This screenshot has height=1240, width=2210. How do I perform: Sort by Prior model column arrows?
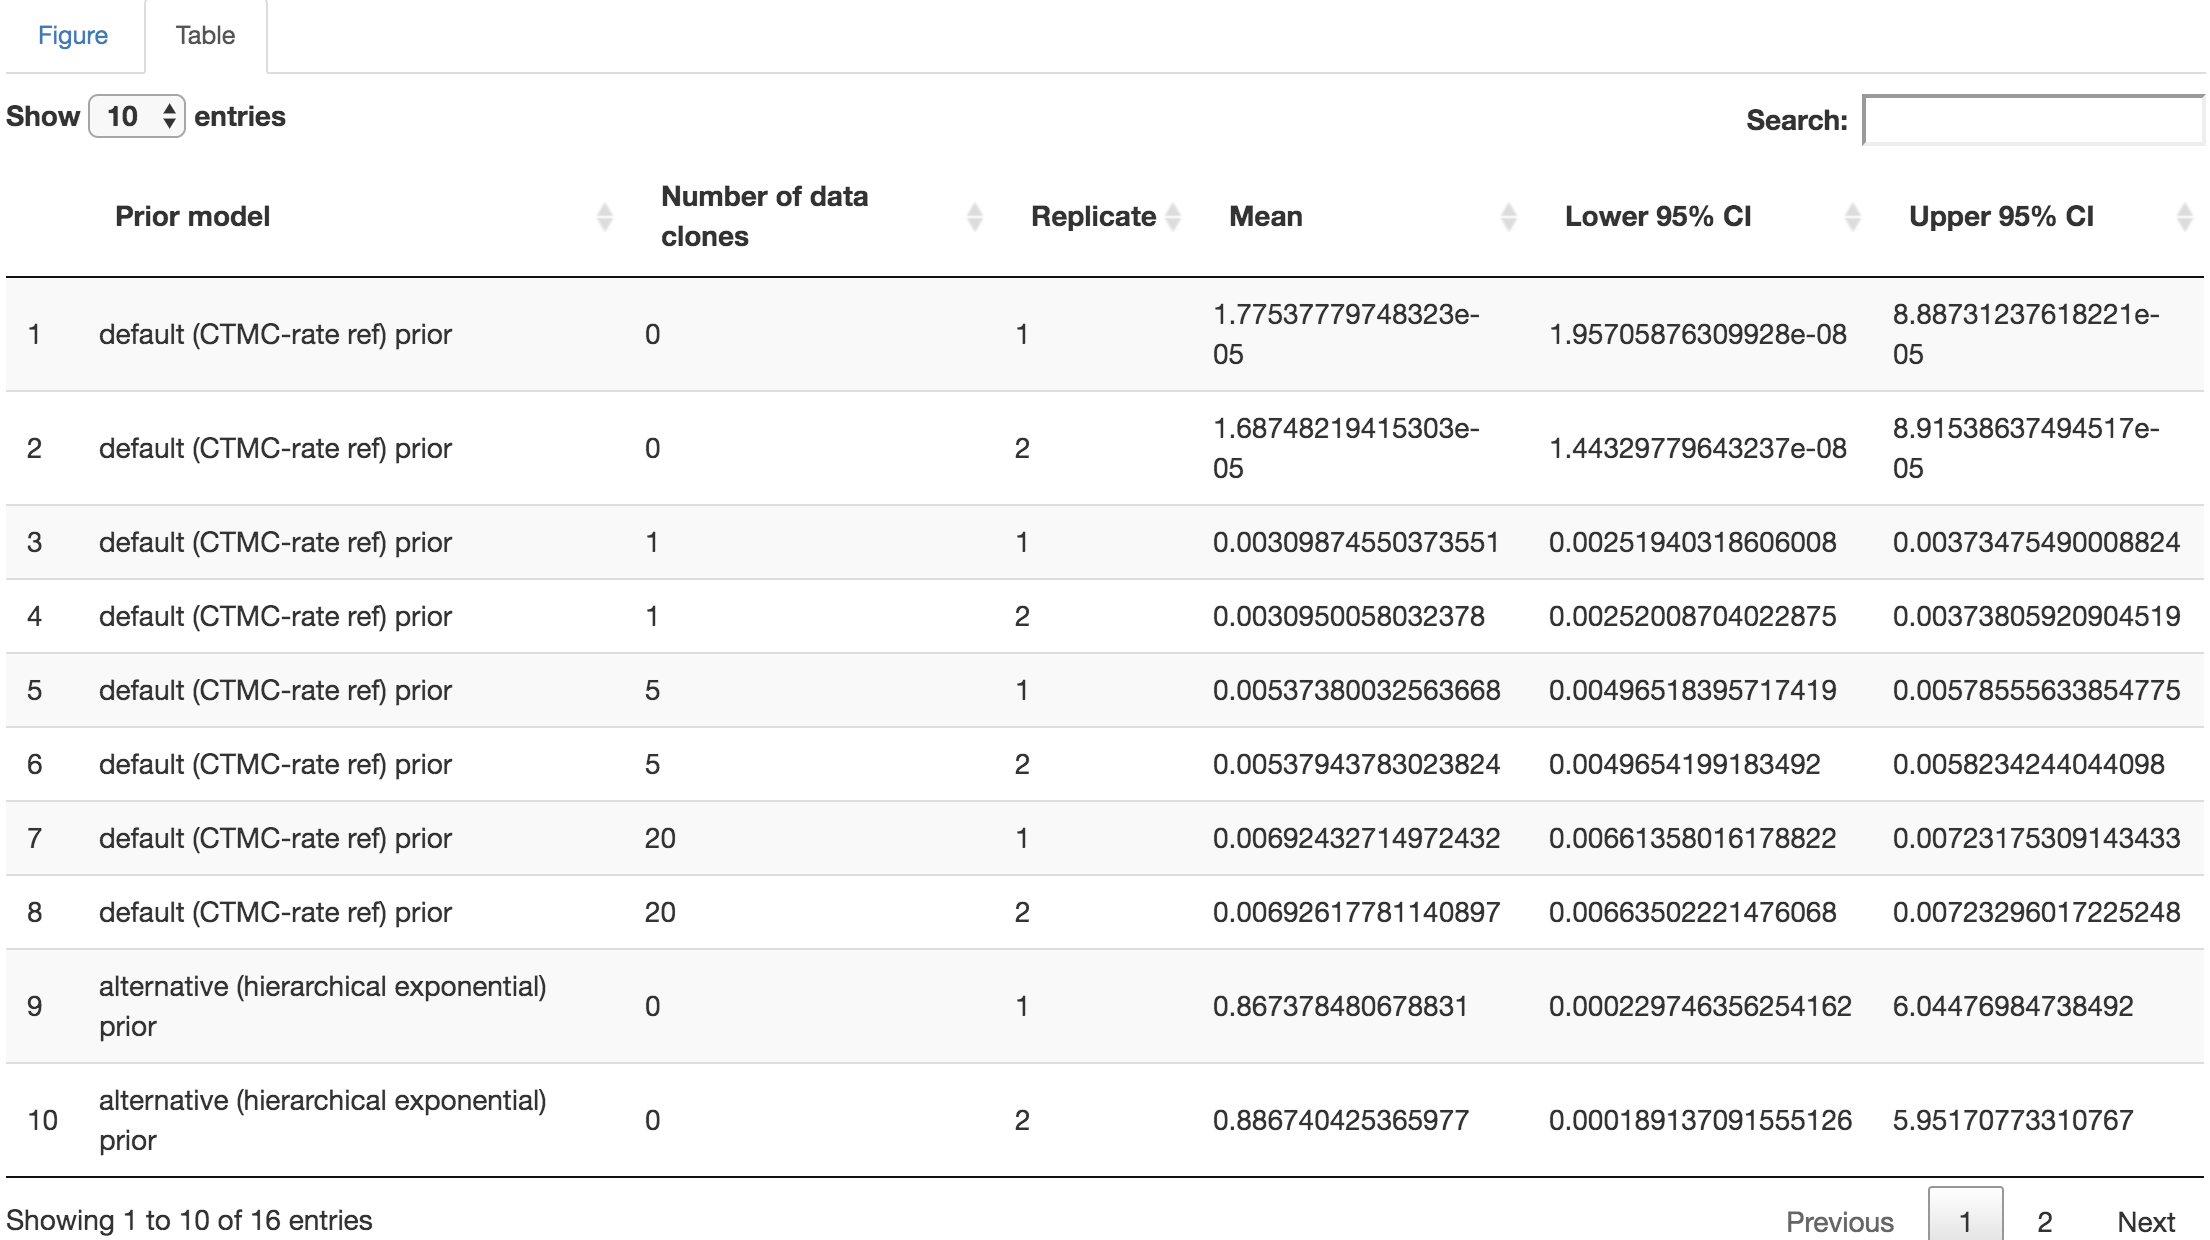[x=604, y=216]
